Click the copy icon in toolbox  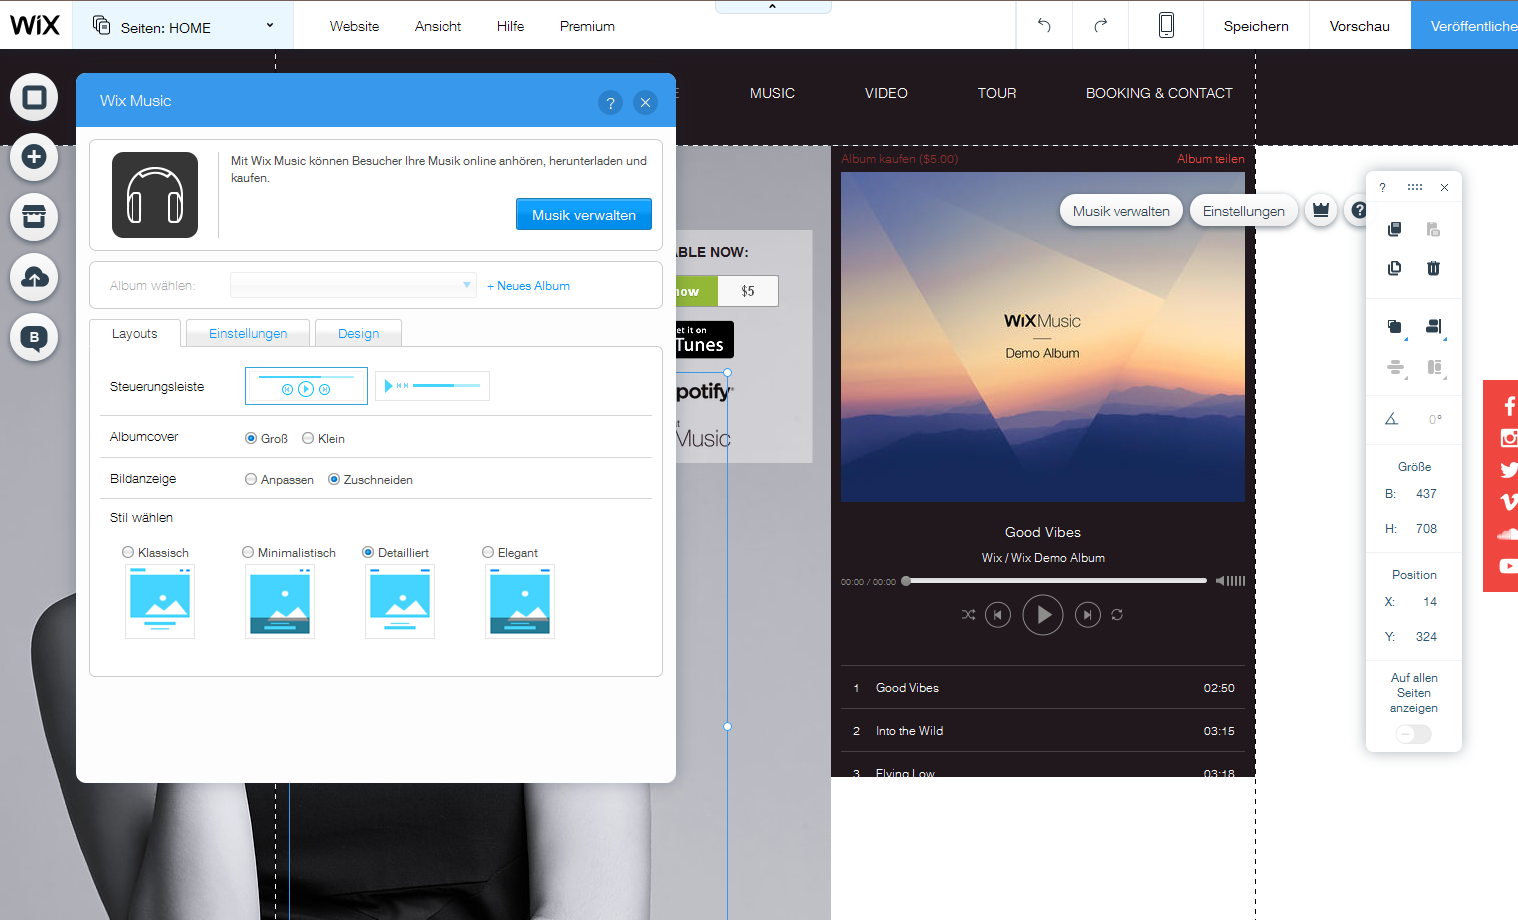pos(1395,229)
